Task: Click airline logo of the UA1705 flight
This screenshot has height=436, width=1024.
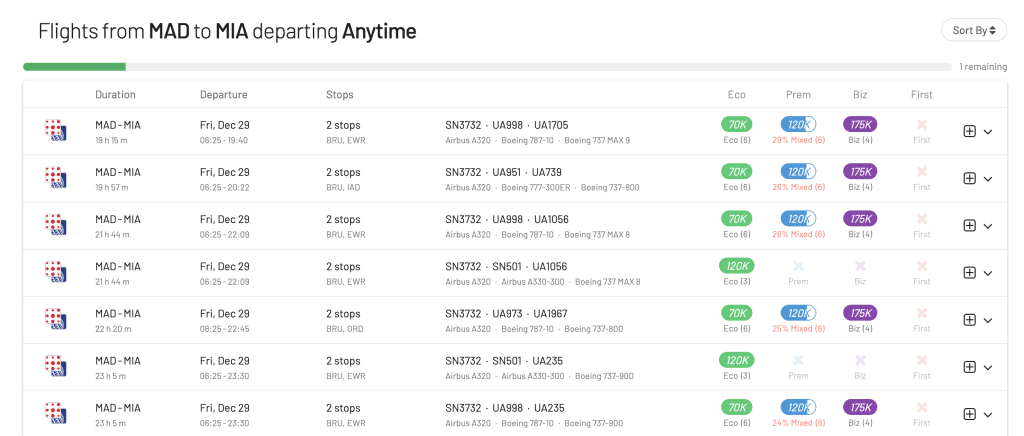Action: pyautogui.click(x=56, y=131)
